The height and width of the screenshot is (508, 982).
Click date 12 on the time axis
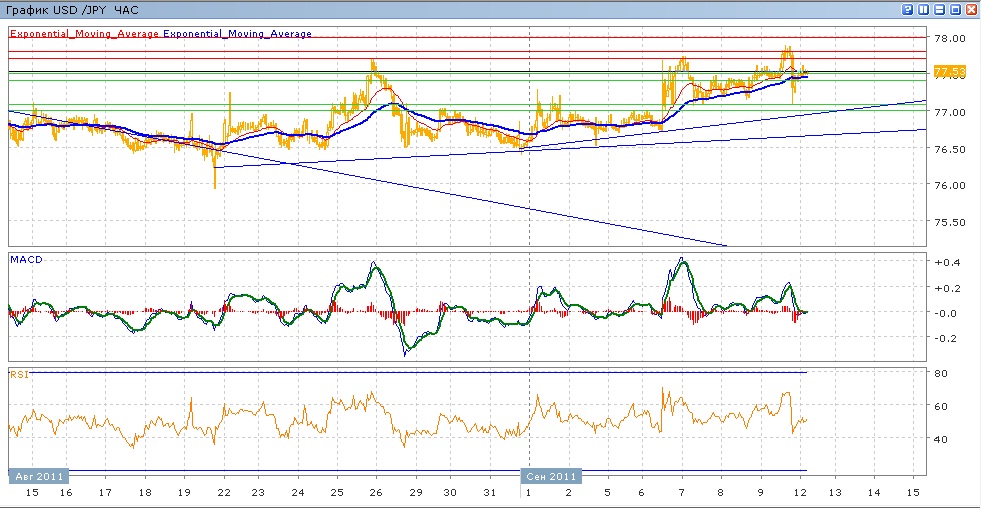coord(801,493)
